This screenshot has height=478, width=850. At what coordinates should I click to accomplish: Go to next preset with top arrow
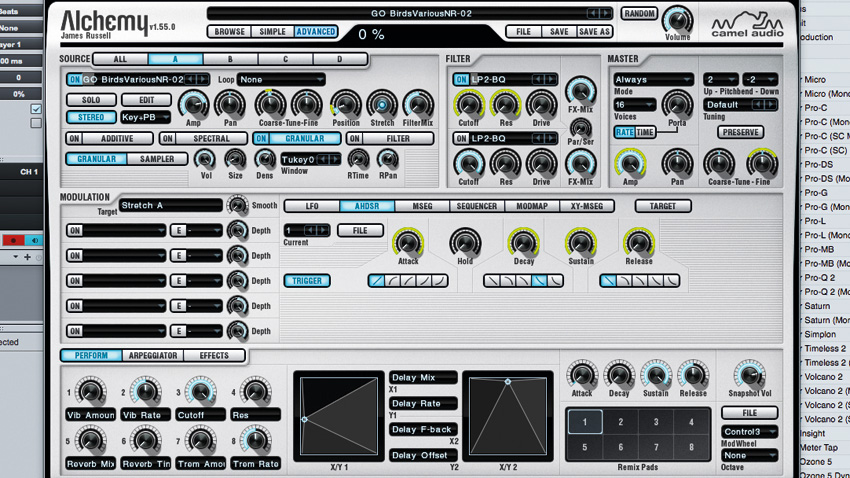[606, 13]
